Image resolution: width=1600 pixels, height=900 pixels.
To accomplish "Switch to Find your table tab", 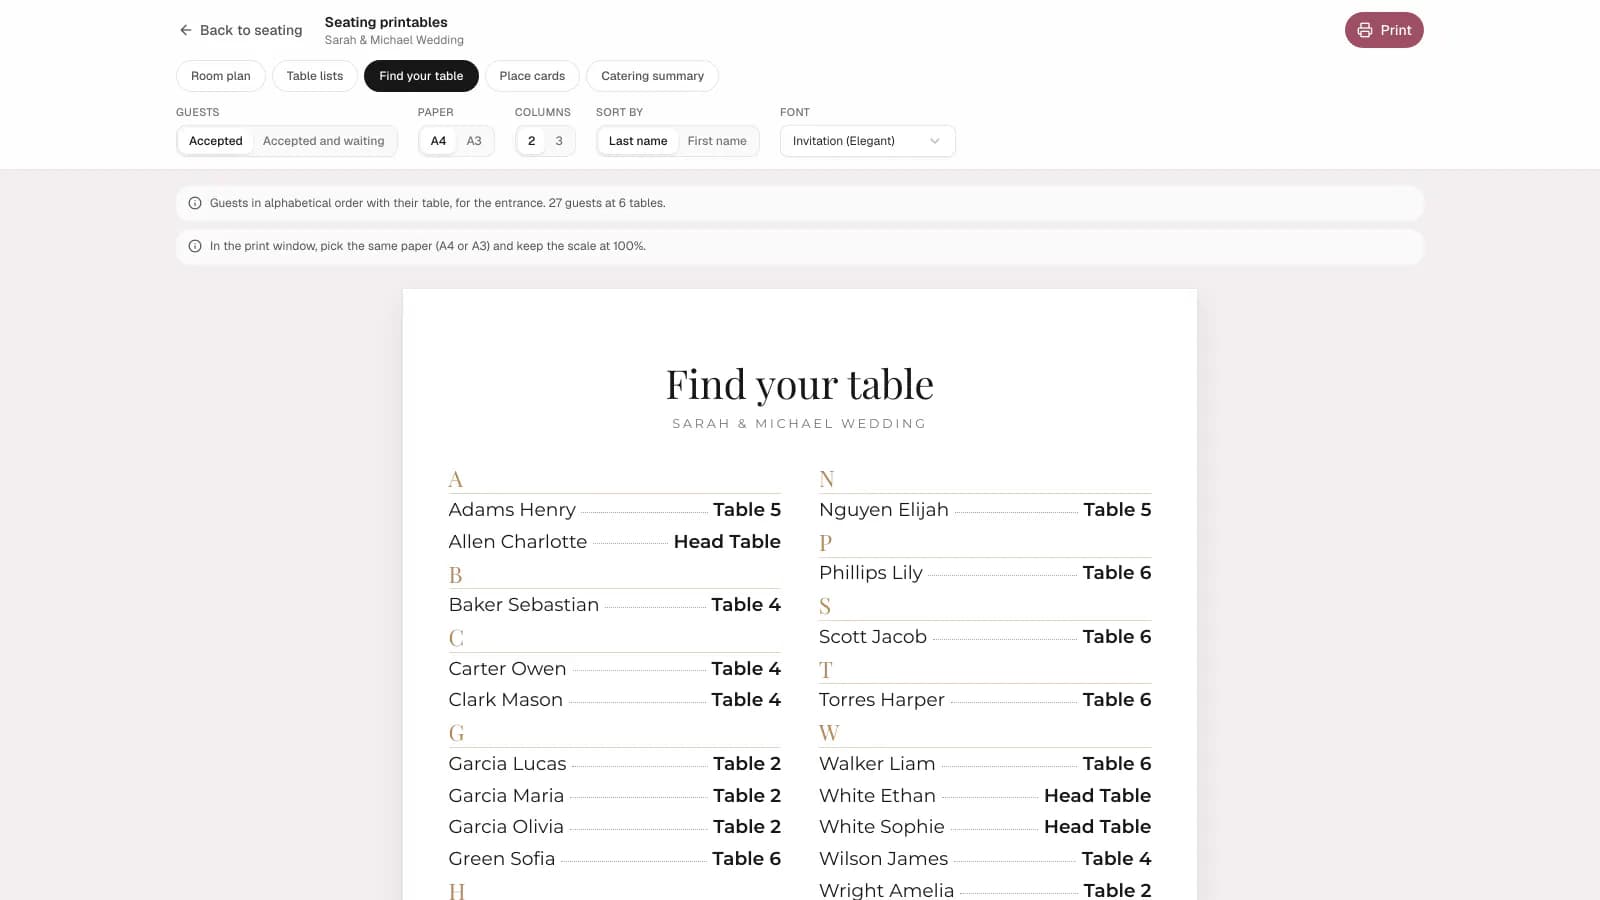I will pos(421,76).
